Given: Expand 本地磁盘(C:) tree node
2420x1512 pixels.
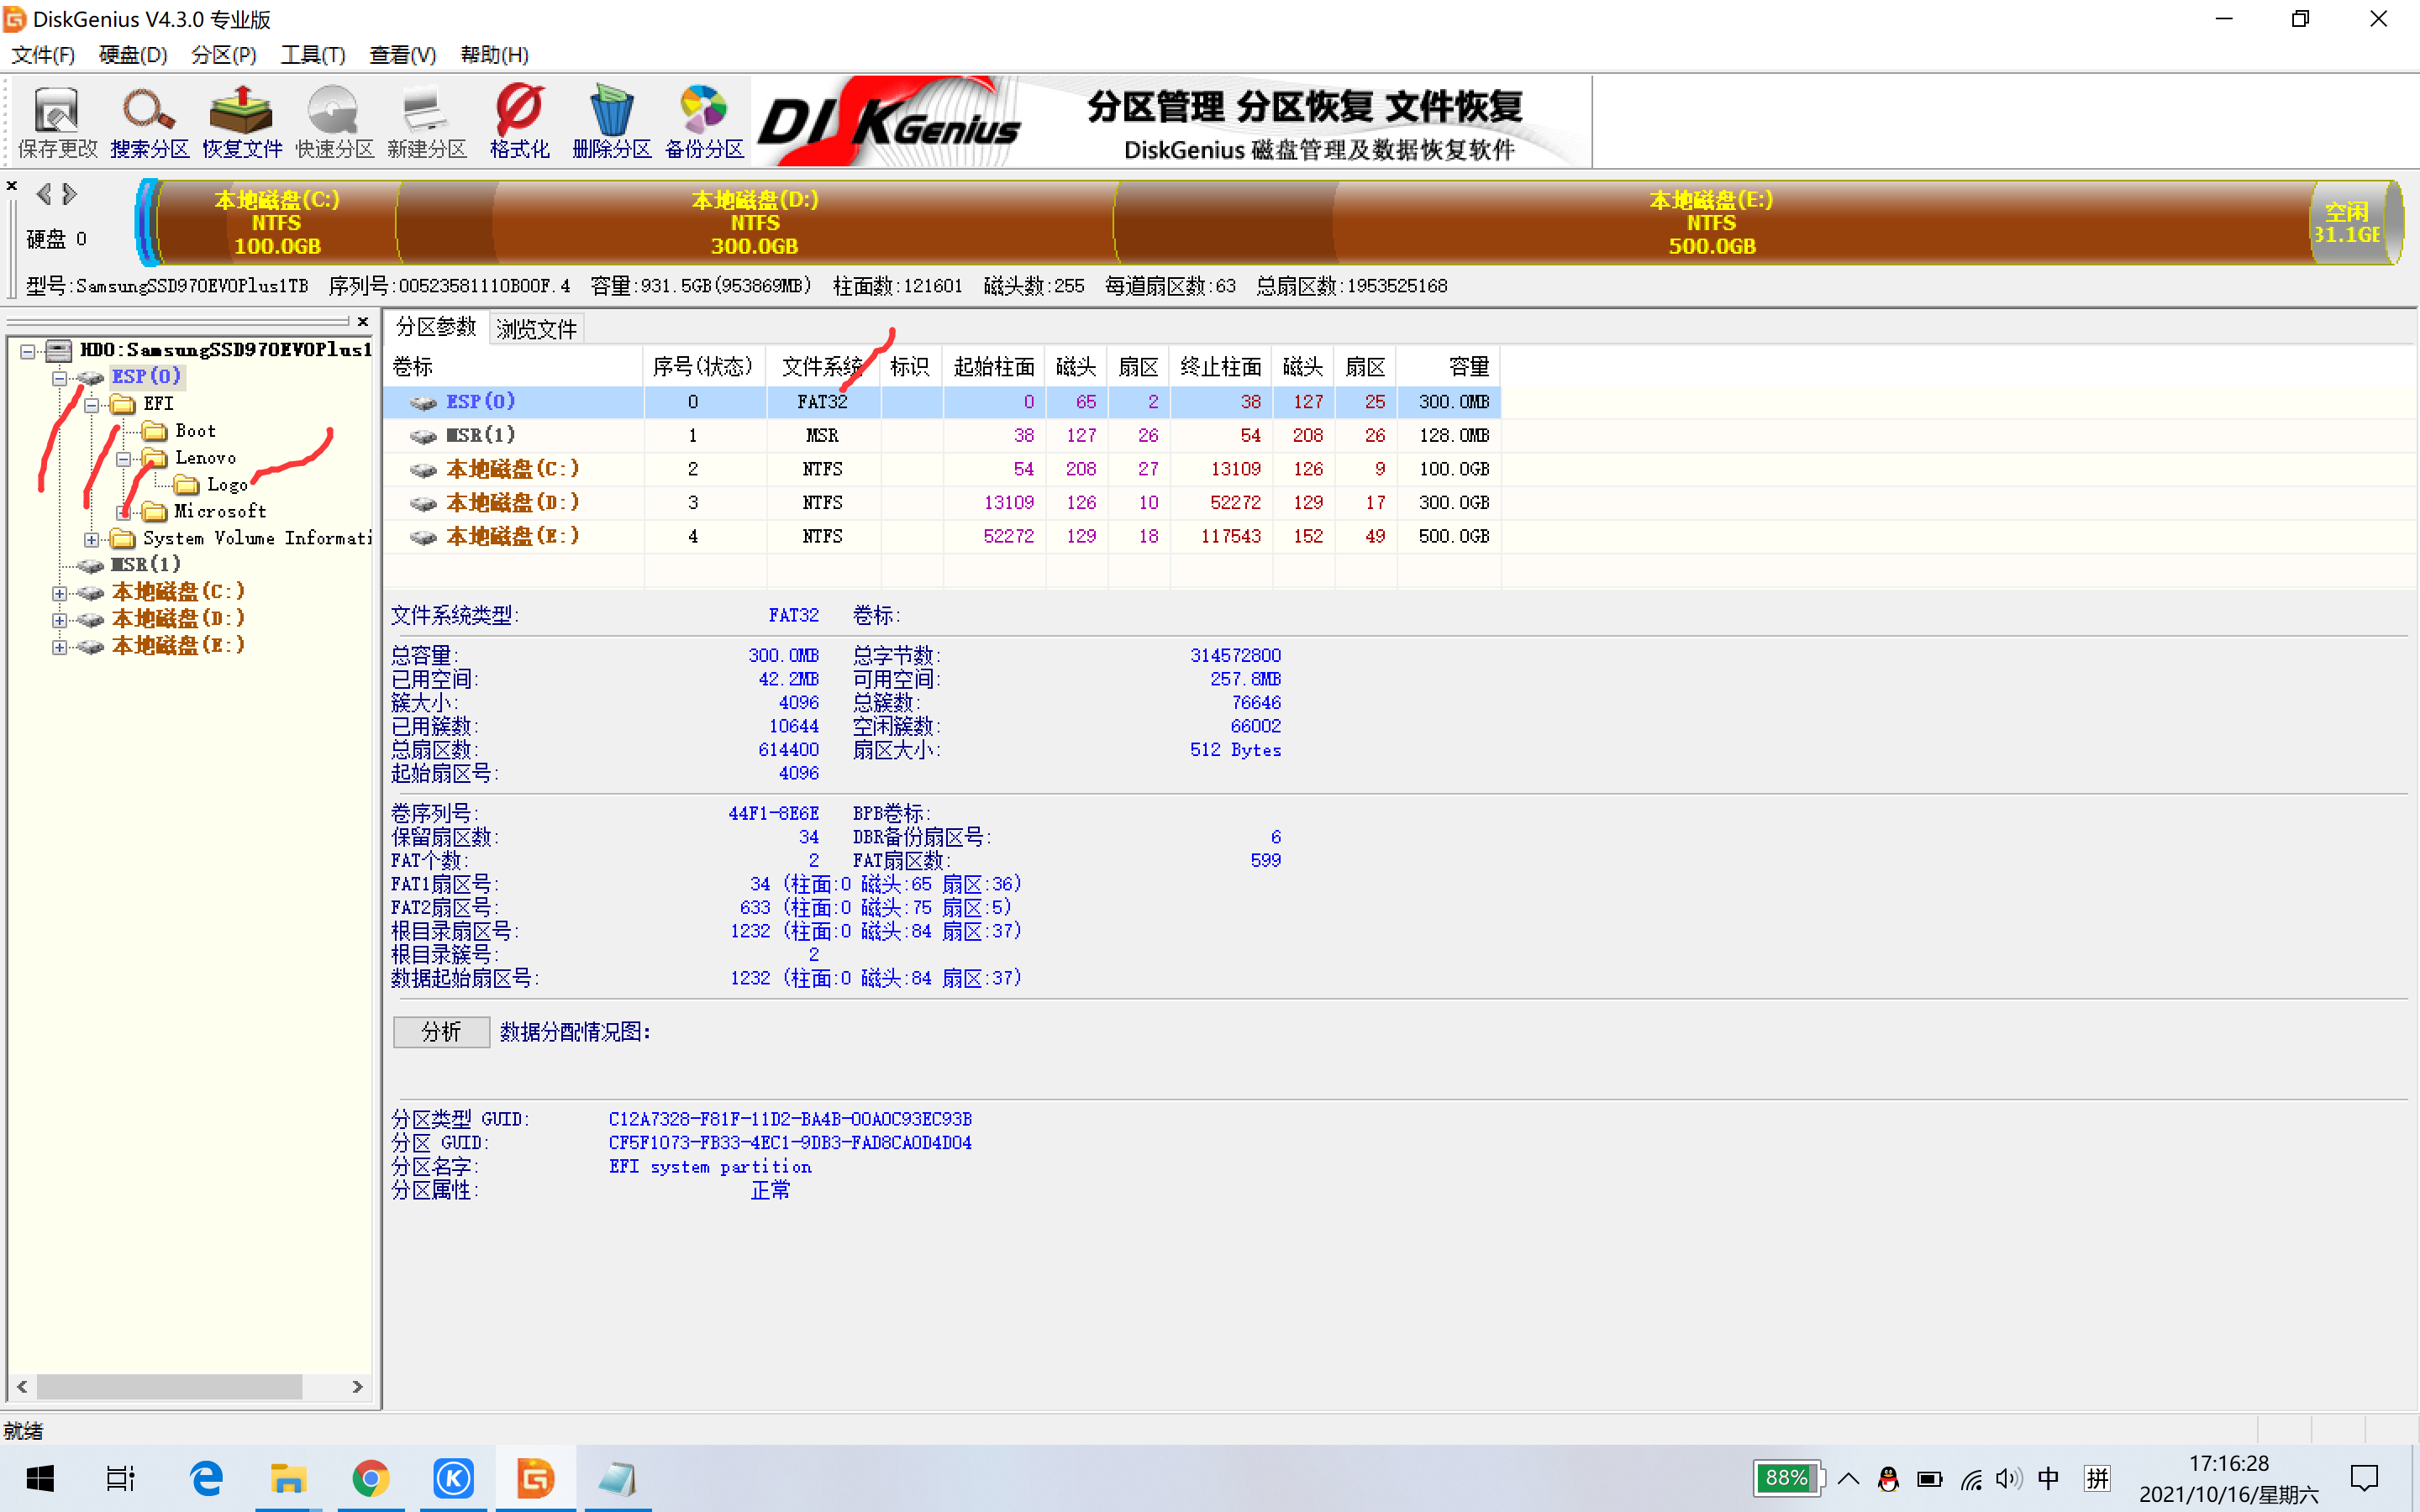Looking at the screenshot, I should pyautogui.click(x=60, y=594).
